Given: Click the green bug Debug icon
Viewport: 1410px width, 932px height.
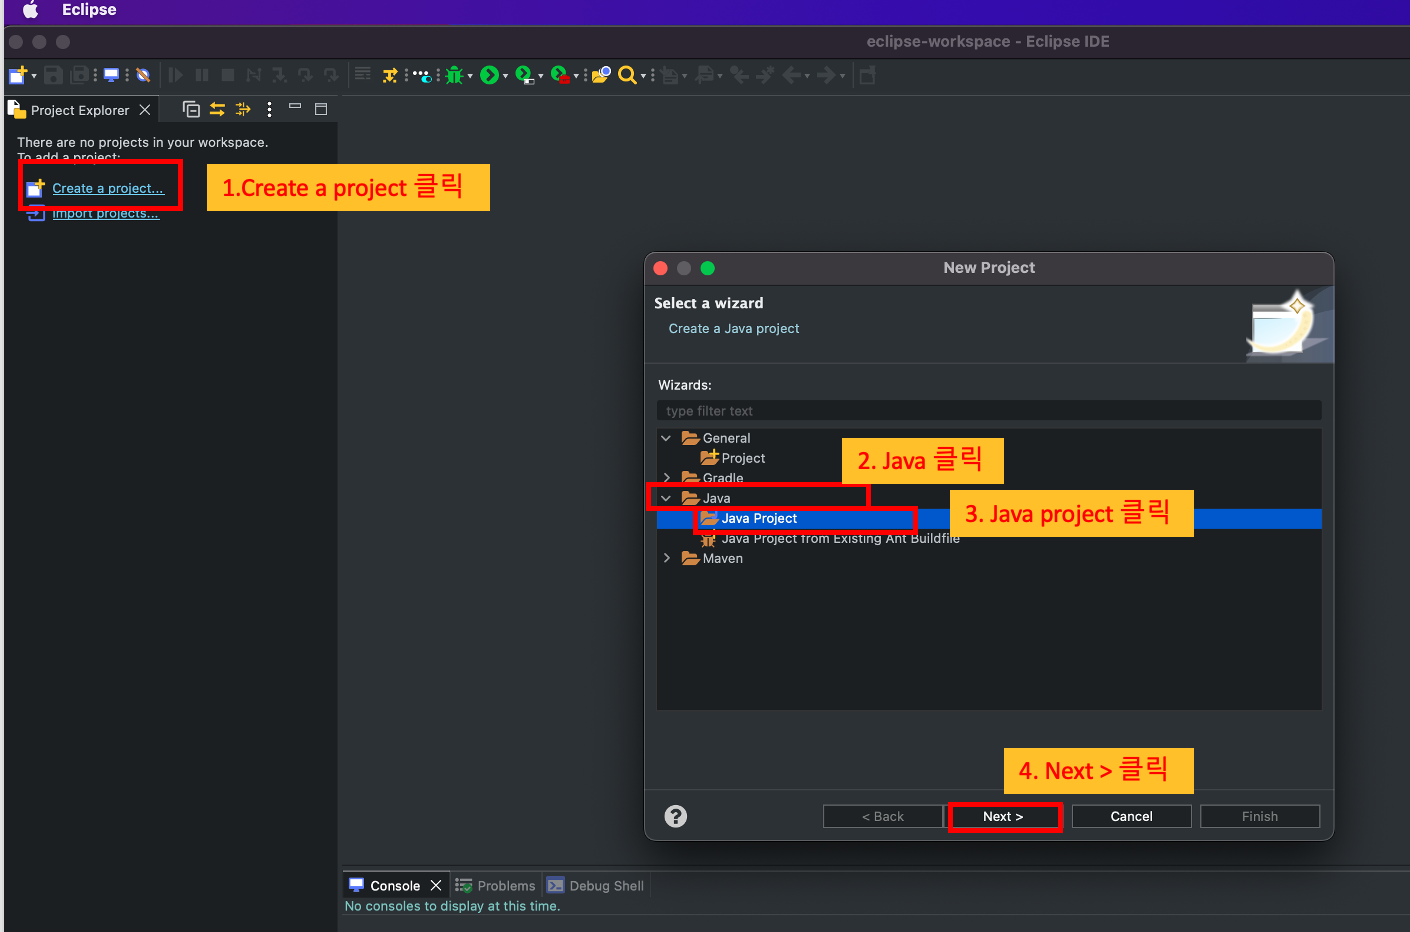Looking at the screenshot, I should coord(454,75).
